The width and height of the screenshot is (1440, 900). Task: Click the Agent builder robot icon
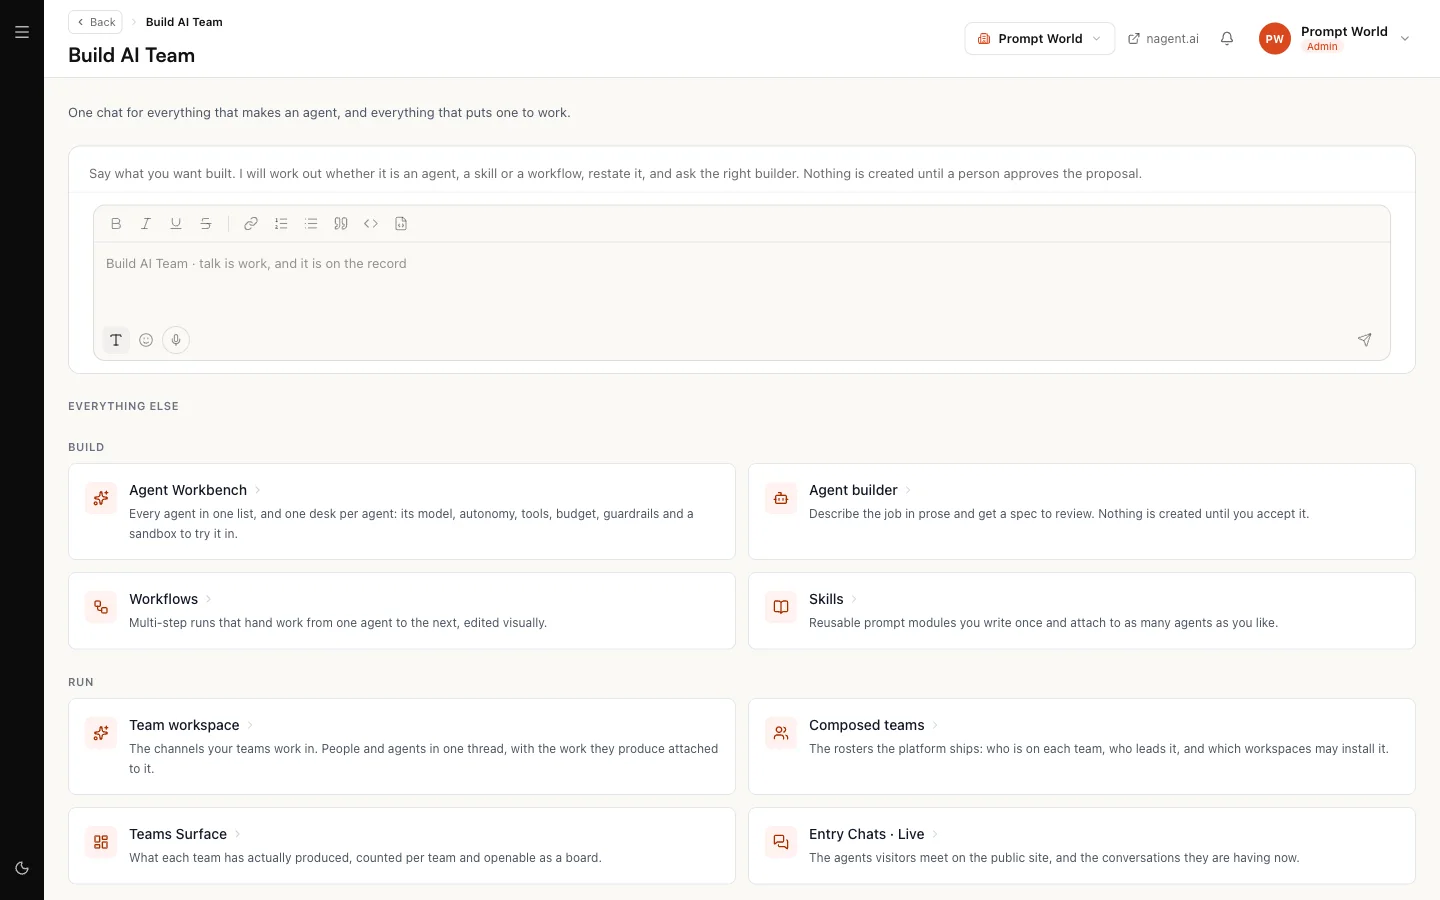click(781, 498)
